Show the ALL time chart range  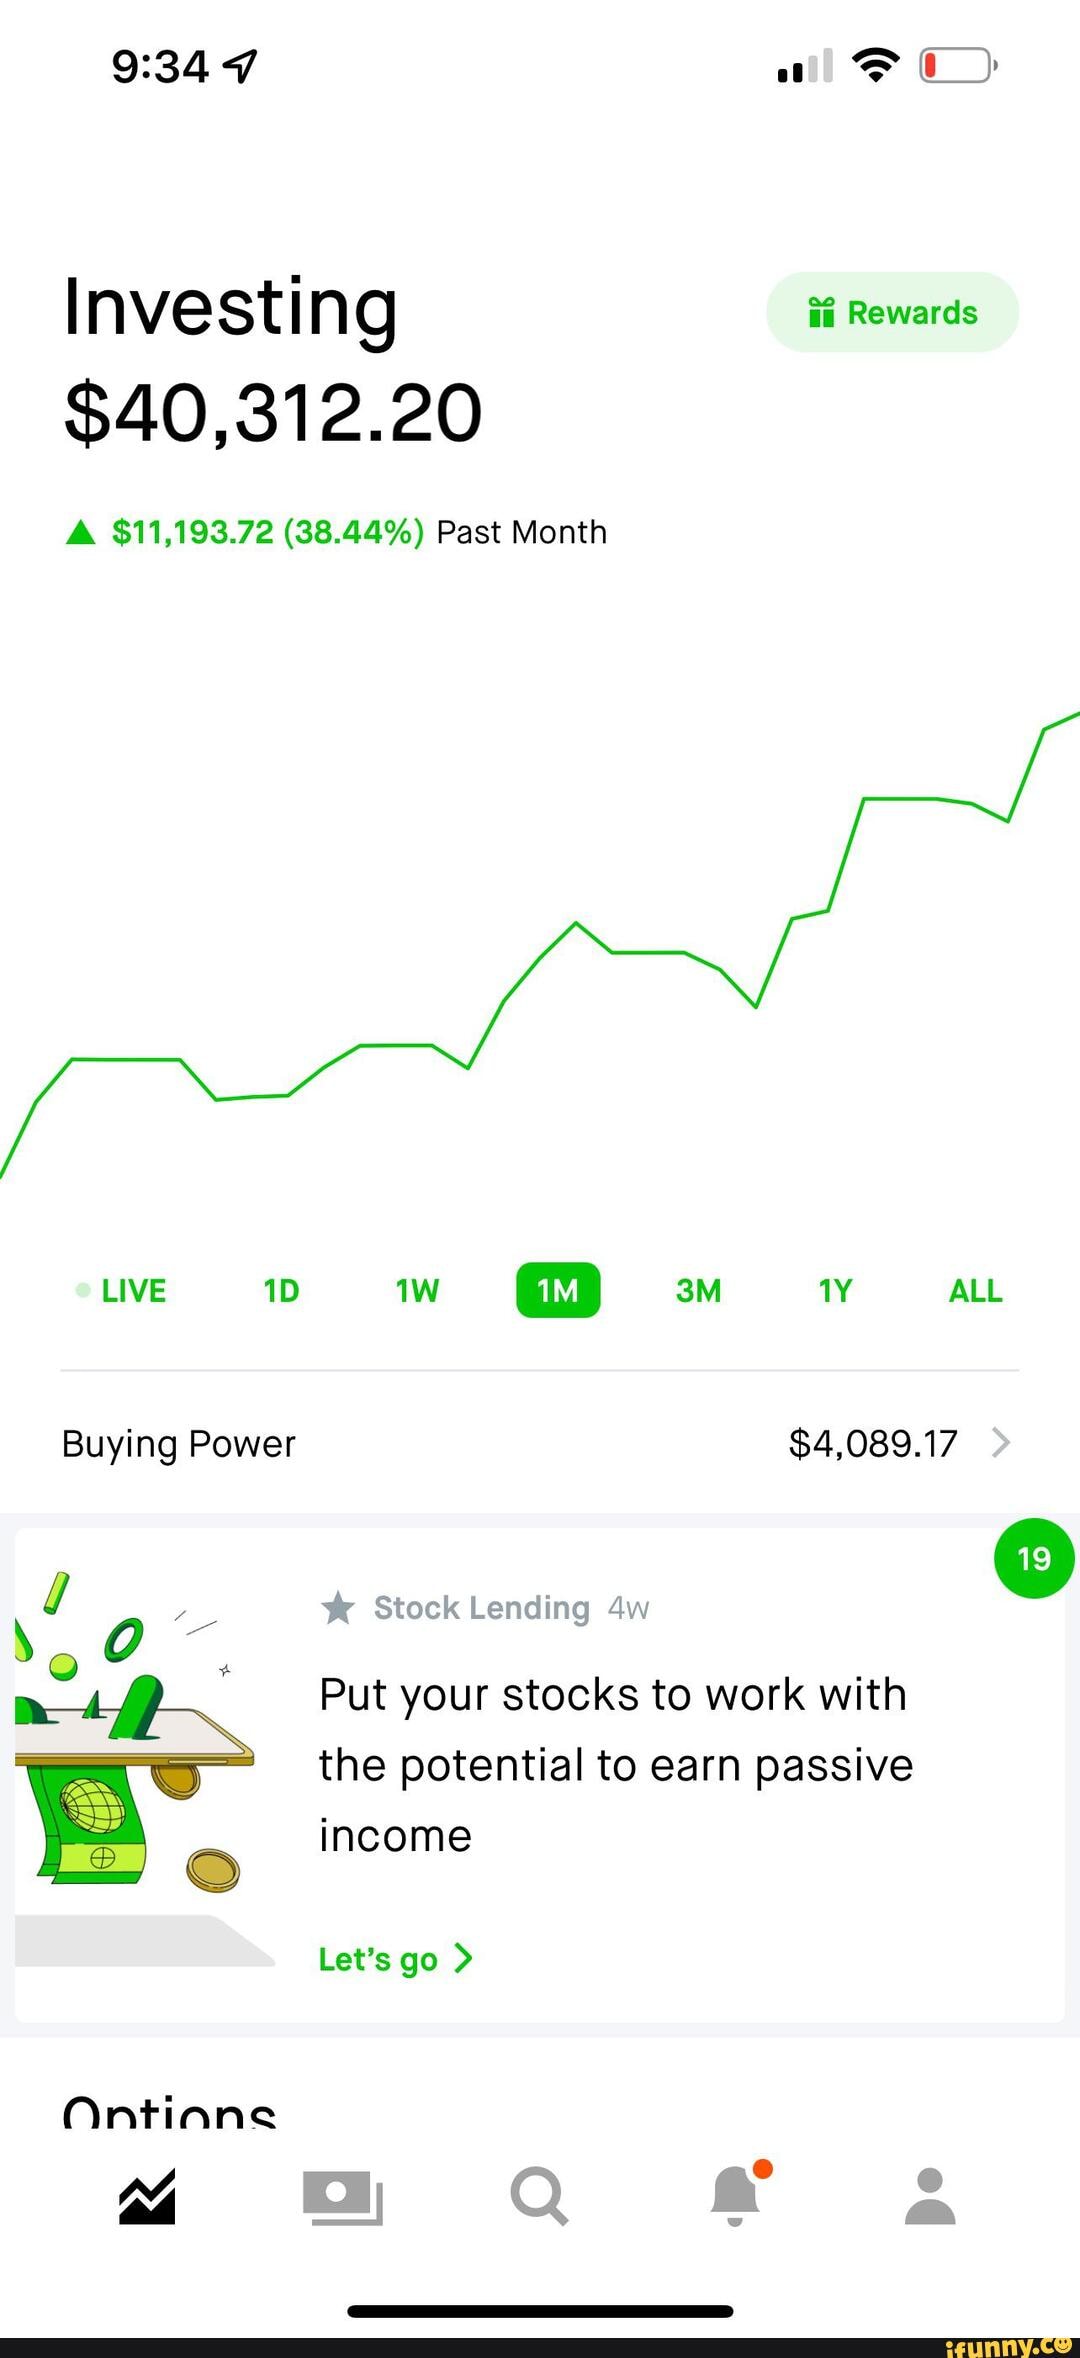point(975,1291)
